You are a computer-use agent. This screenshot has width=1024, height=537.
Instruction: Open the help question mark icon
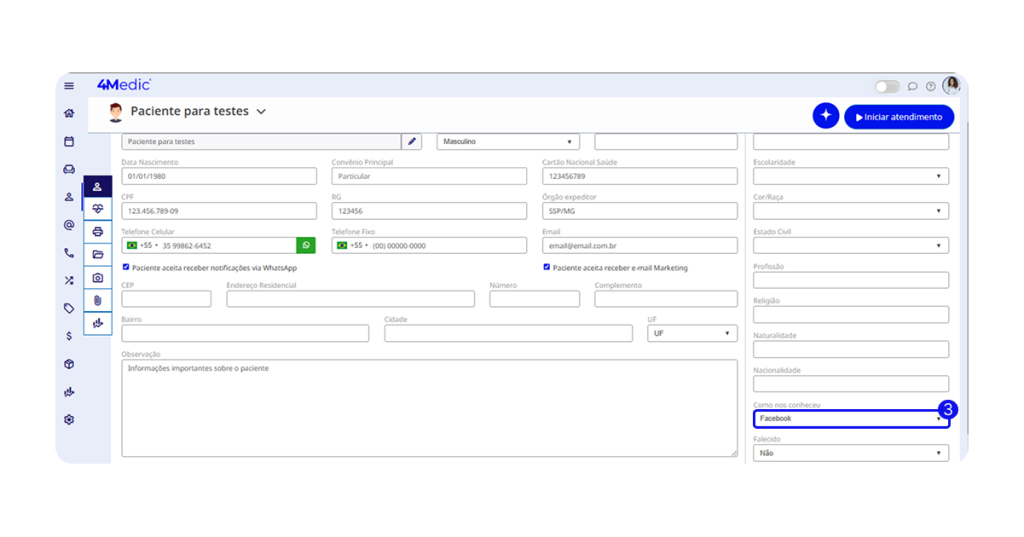tap(931, 87)
